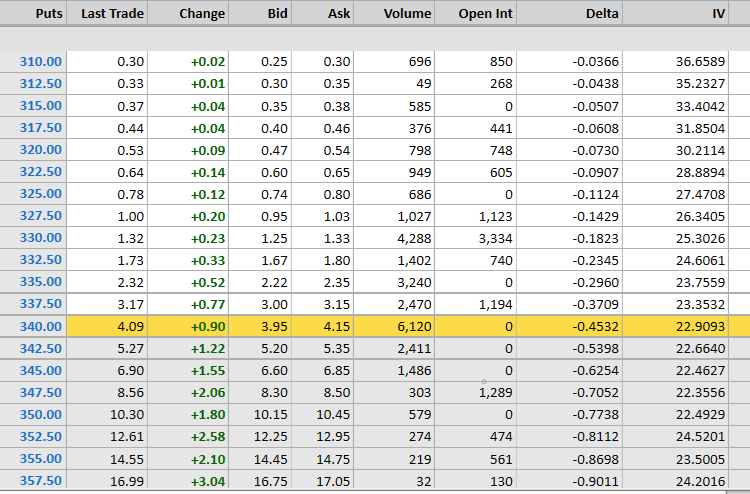Open the 330.00 strike put
This screenshot has height=494, width=750.
41,238
